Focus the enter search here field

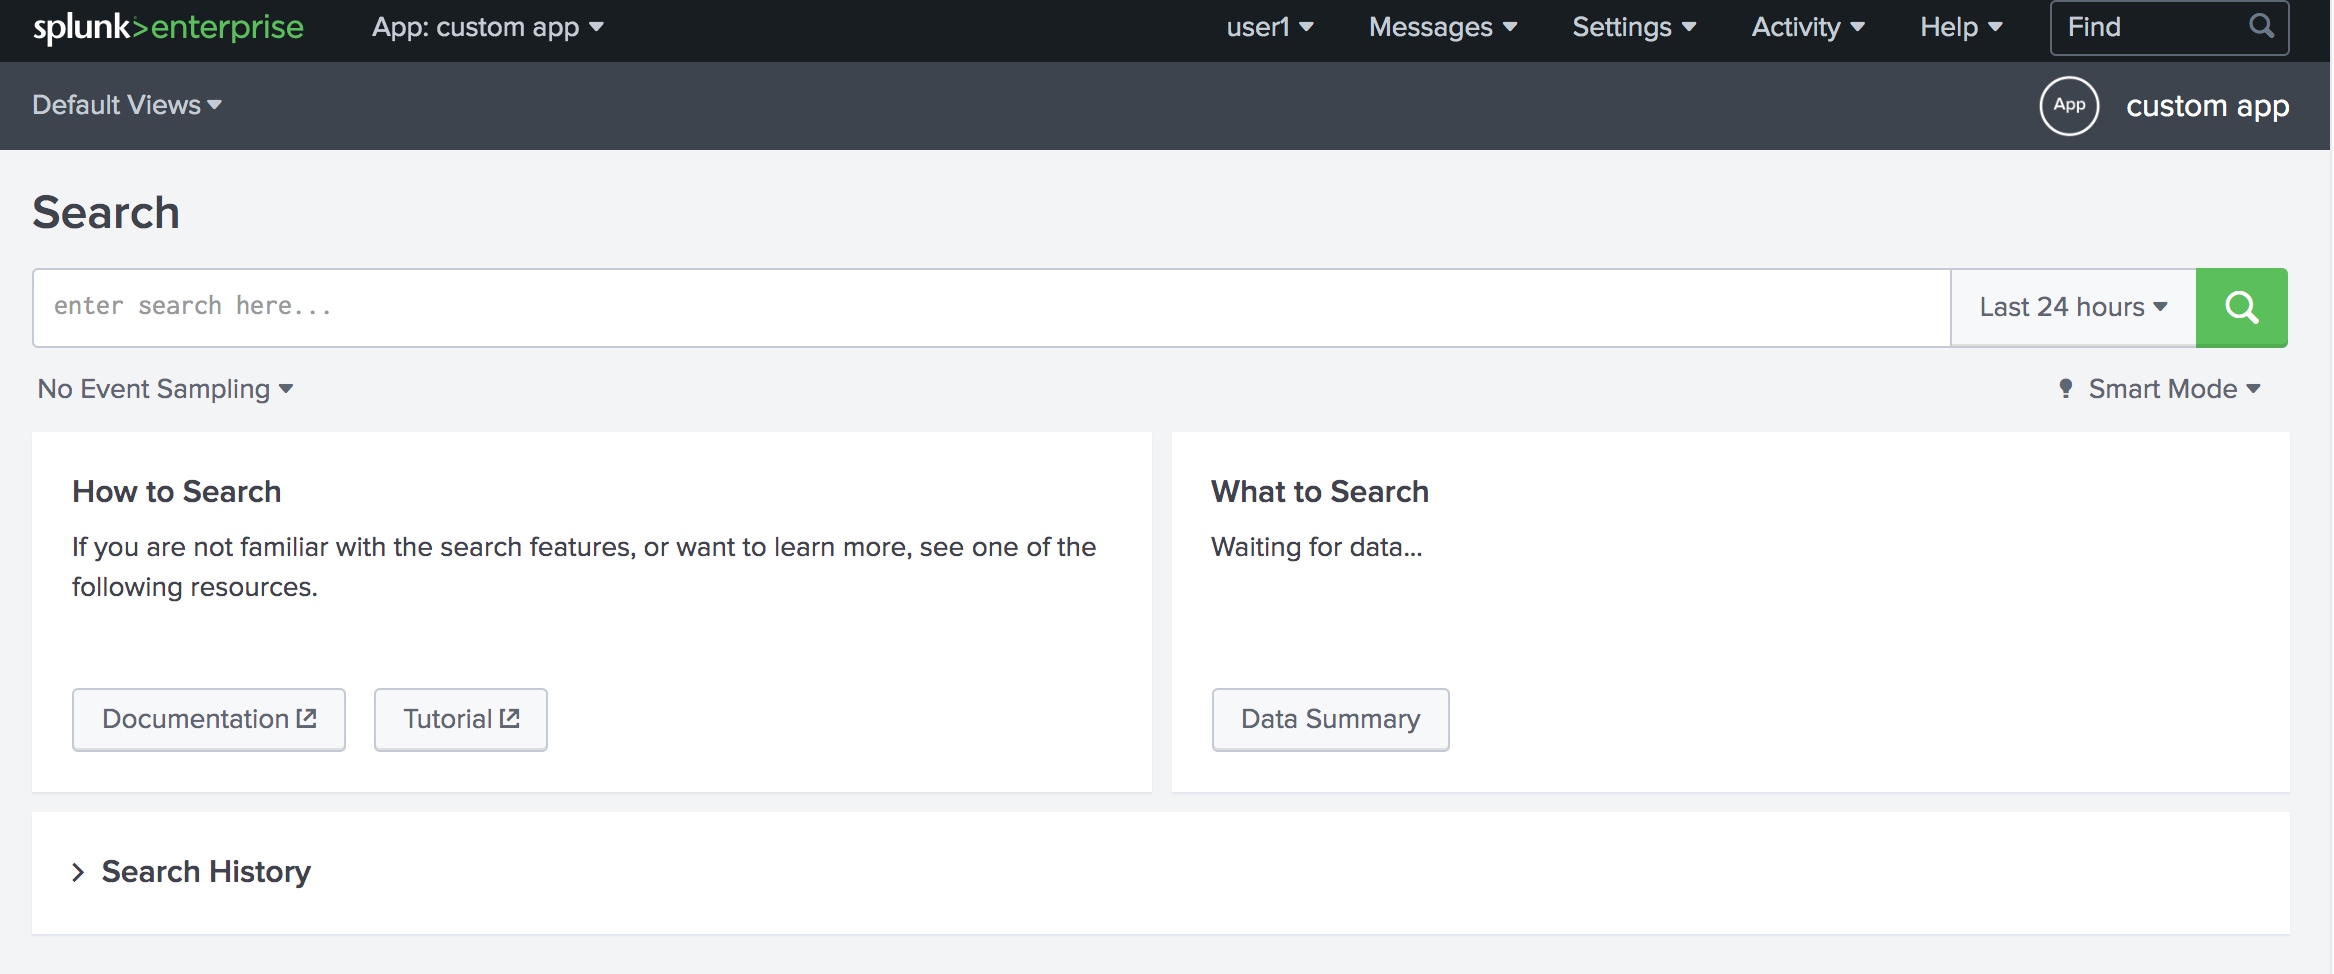pyautogui.click(x=991, y=307)
